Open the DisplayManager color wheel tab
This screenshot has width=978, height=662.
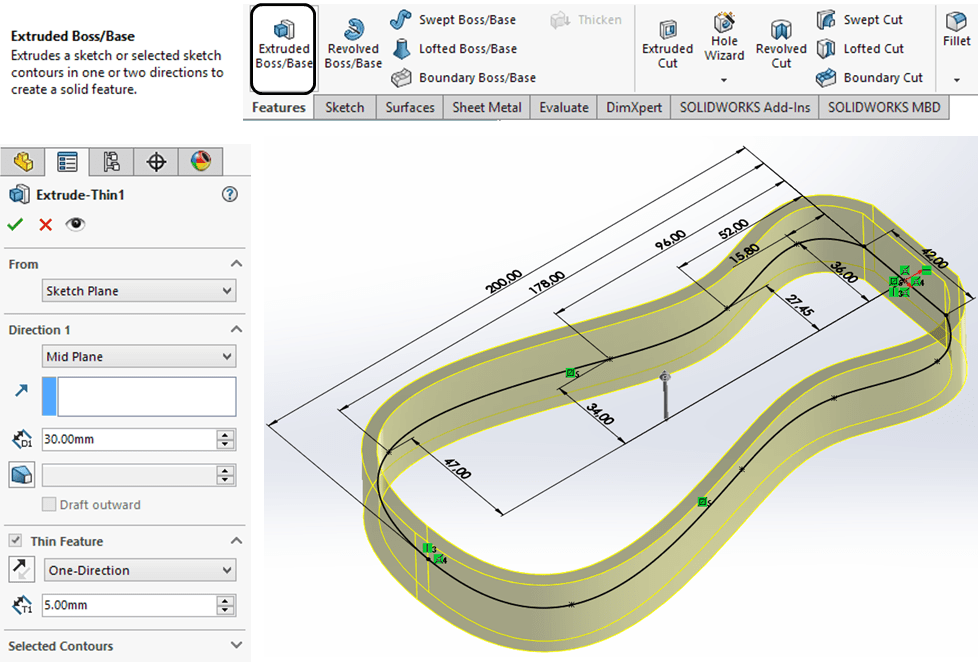click(x=200, y=162)
